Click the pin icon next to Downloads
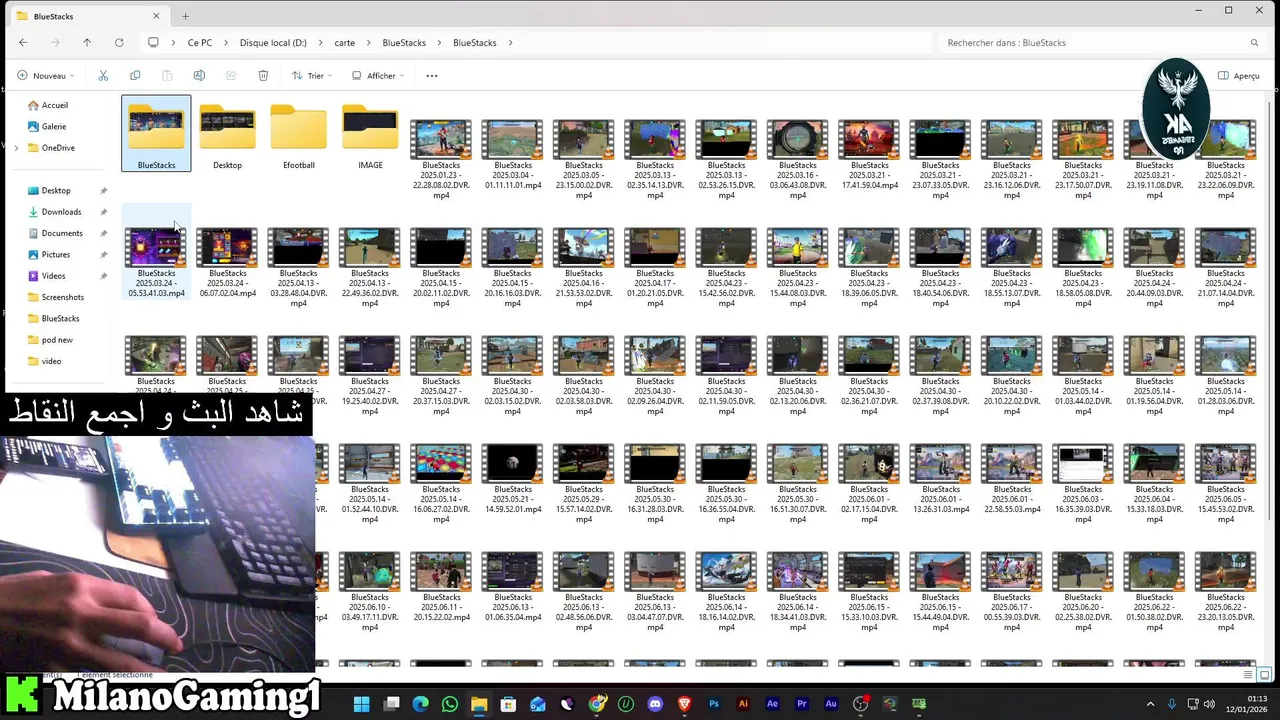The height and width of the screenshot is (720, 1280). pyautogui.click(x=104, y=212)
